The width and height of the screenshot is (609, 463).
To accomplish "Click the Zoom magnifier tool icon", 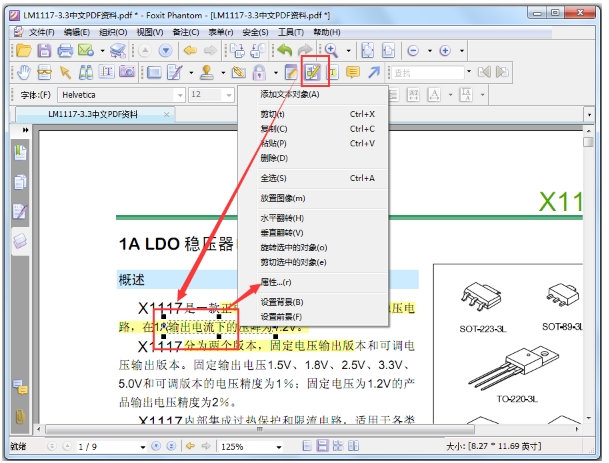I will pos(331,50).
